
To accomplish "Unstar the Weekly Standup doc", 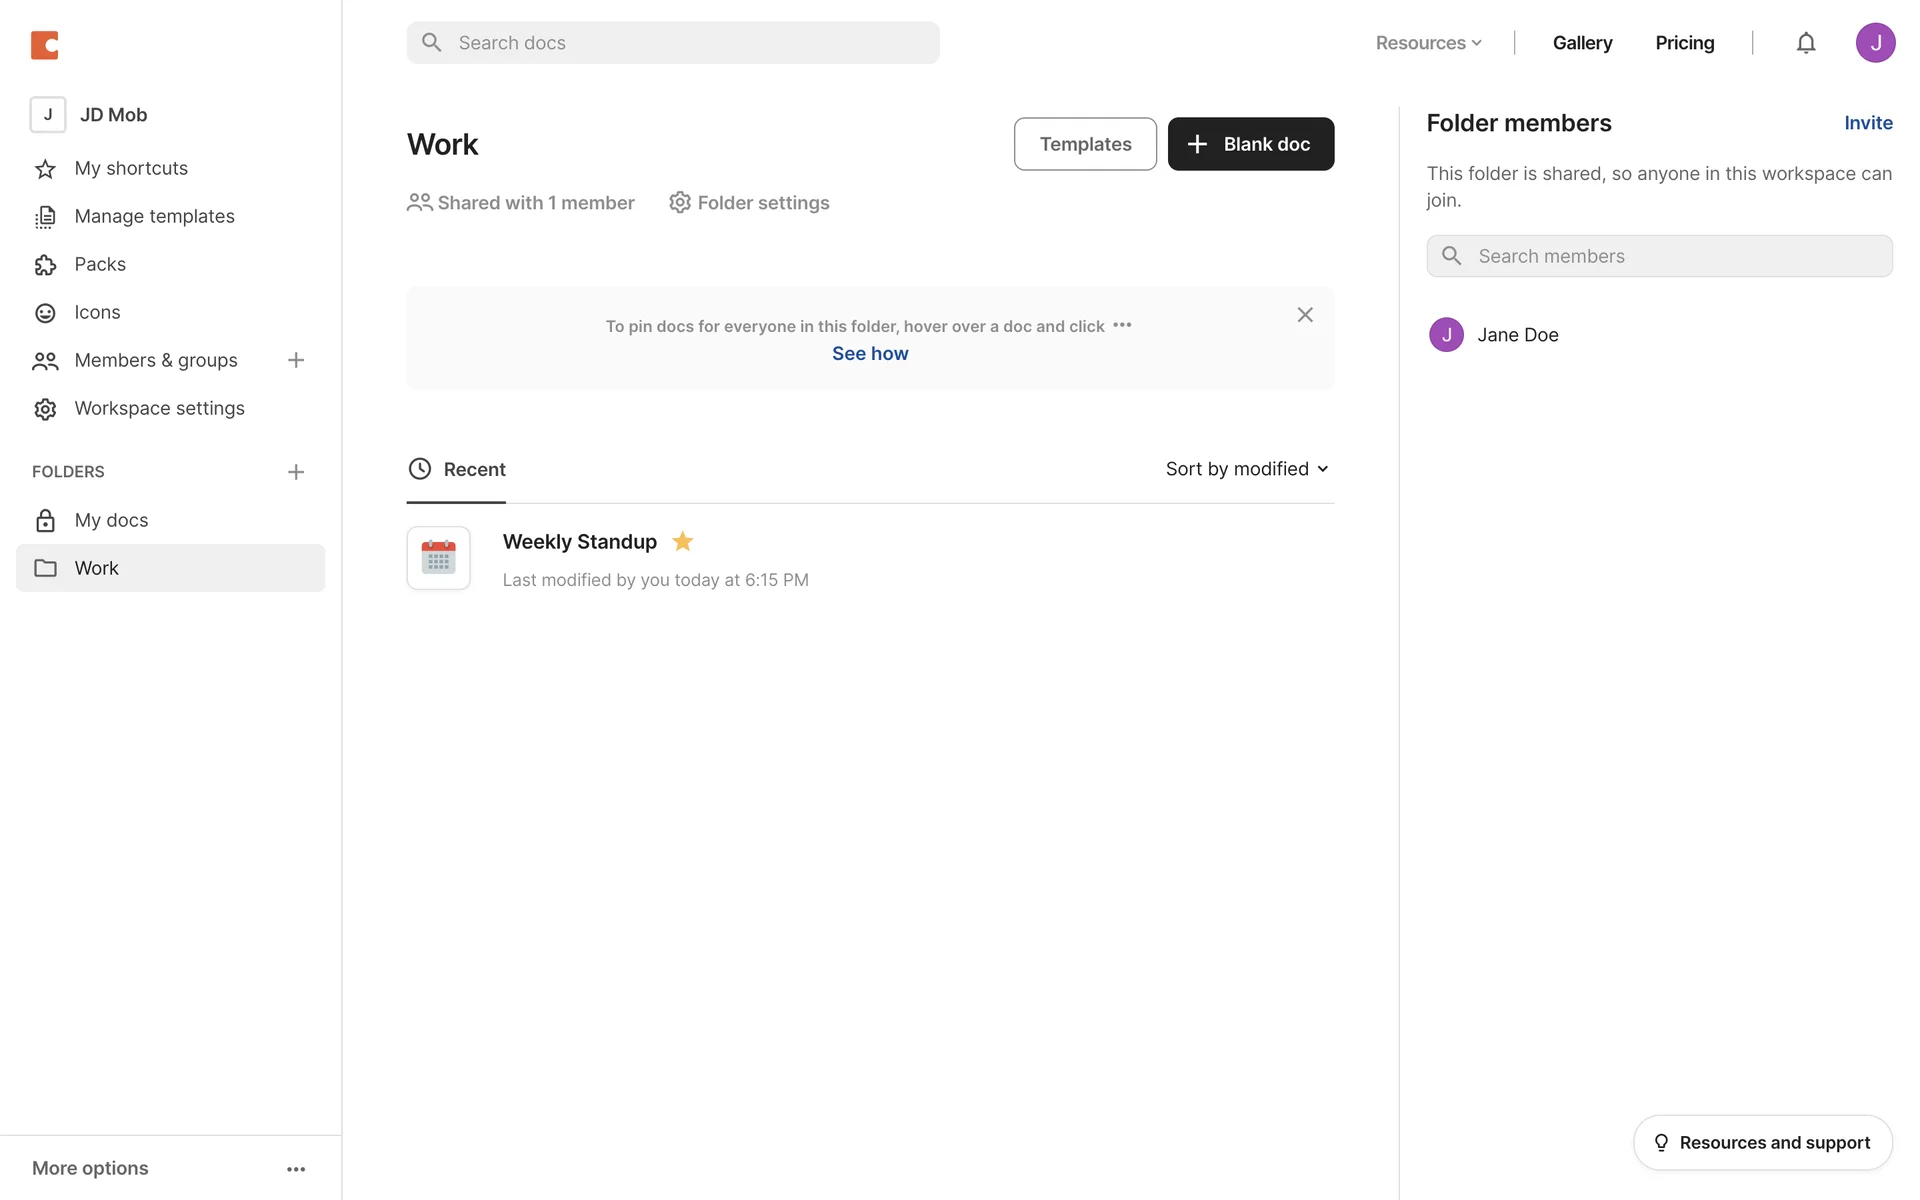I will (x=683, y=542).
